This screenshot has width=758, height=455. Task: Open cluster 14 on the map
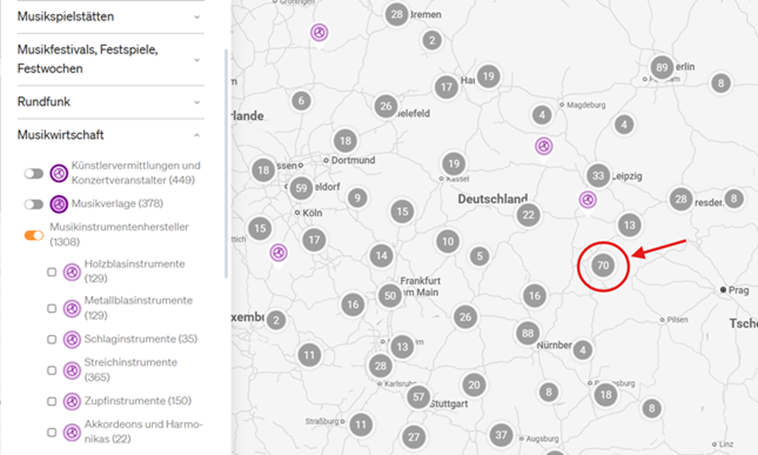pos(381,256)
